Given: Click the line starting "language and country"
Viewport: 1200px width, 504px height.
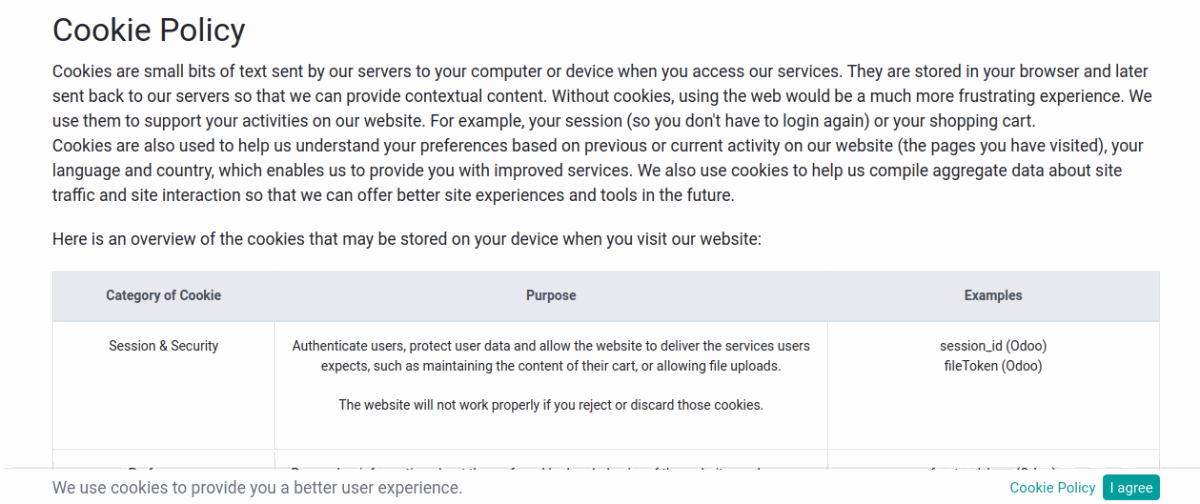Looking at the screenshot, I should (x=587, y=171).
